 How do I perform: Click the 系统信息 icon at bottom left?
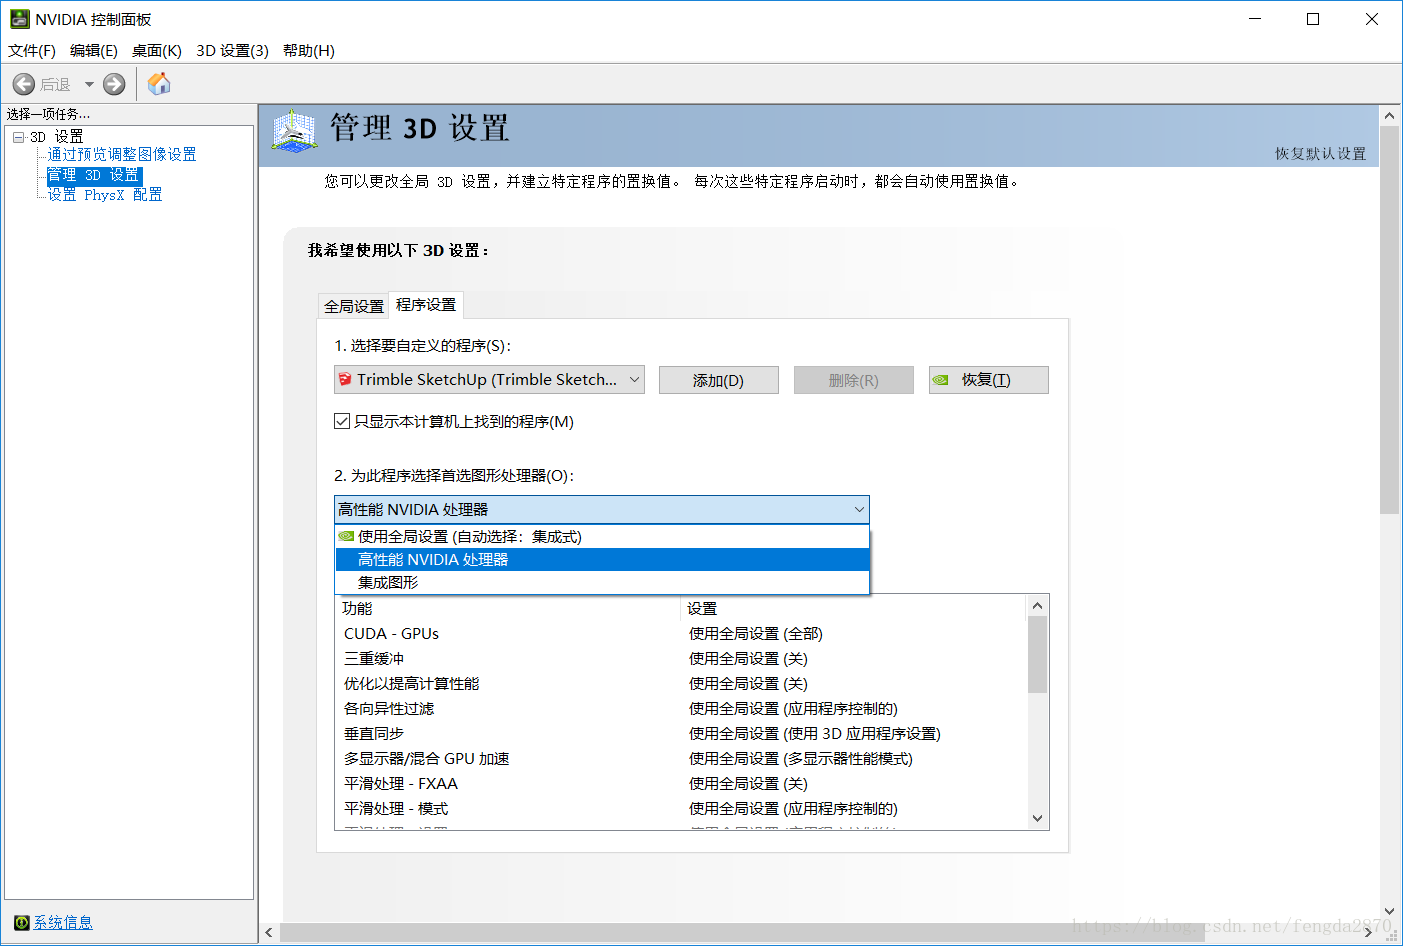(21, 922)
